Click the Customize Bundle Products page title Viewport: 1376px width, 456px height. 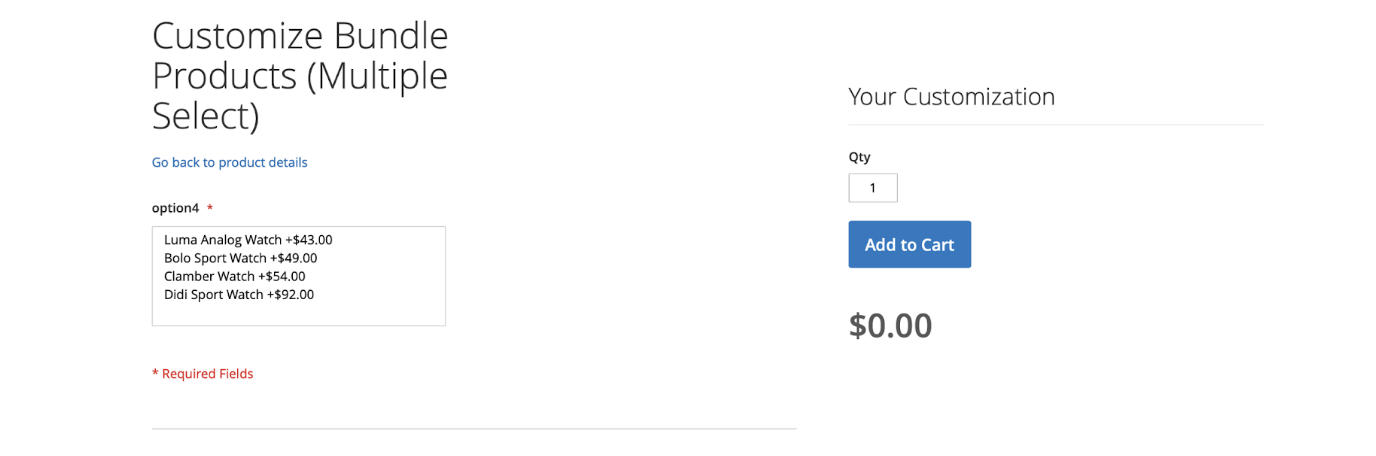[300, 76]
